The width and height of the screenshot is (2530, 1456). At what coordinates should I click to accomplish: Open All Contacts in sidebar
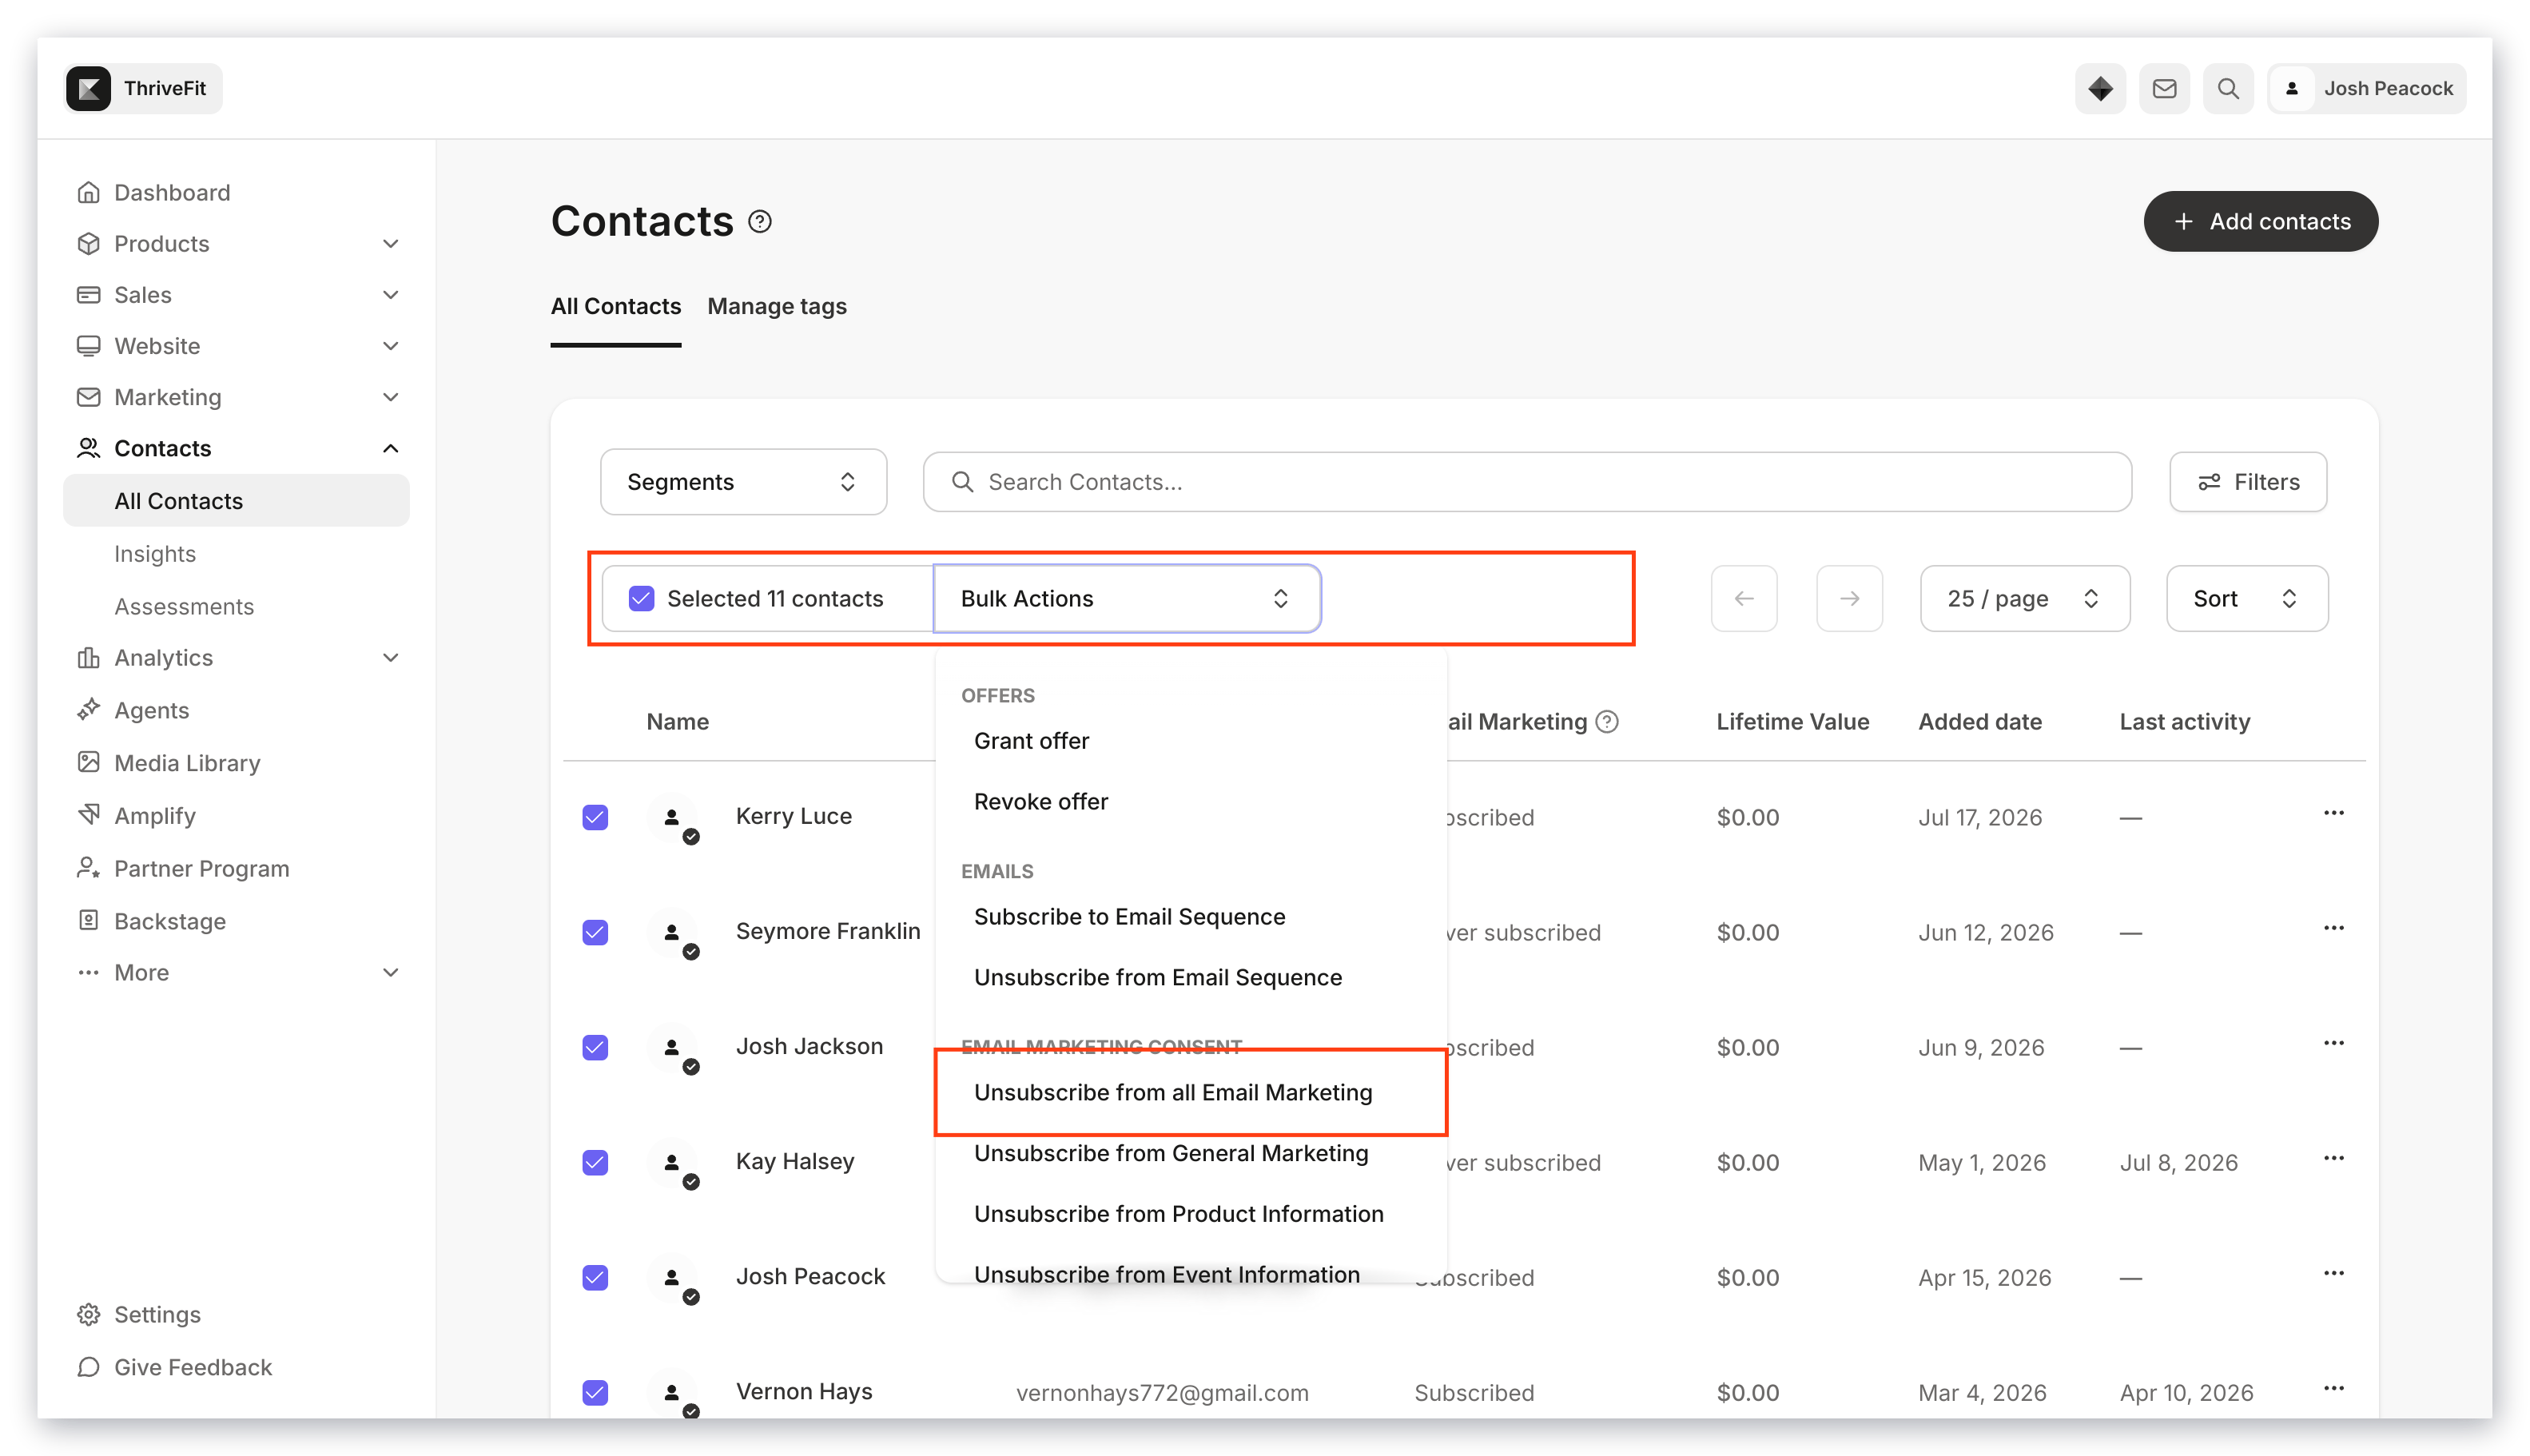236,500
